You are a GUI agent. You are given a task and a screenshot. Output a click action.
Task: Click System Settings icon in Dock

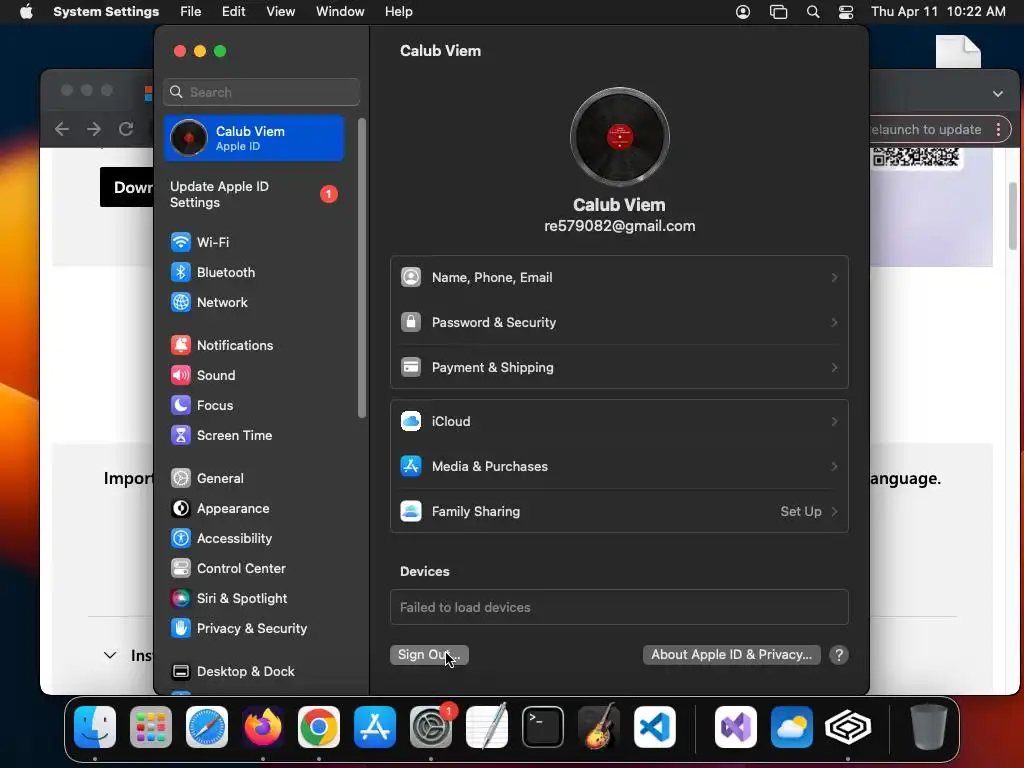click(431, 727)
